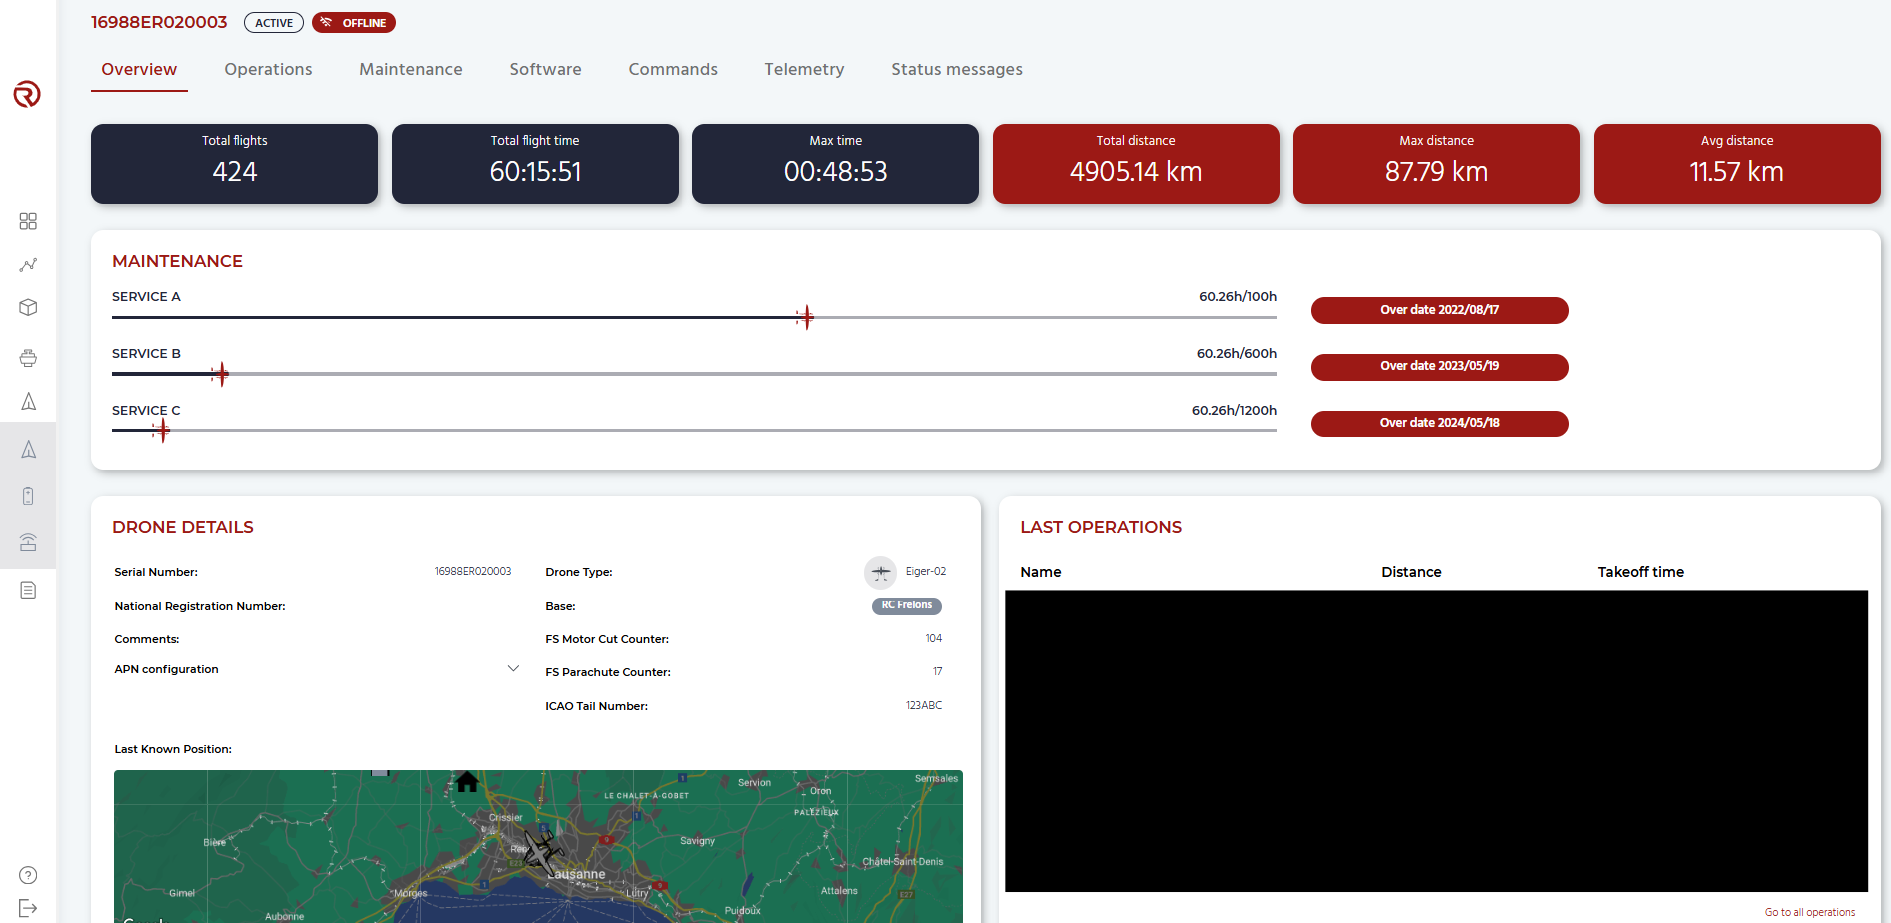Click Lausanne label on the map
Screen dimensions: 1891x923
click(577, 874)
